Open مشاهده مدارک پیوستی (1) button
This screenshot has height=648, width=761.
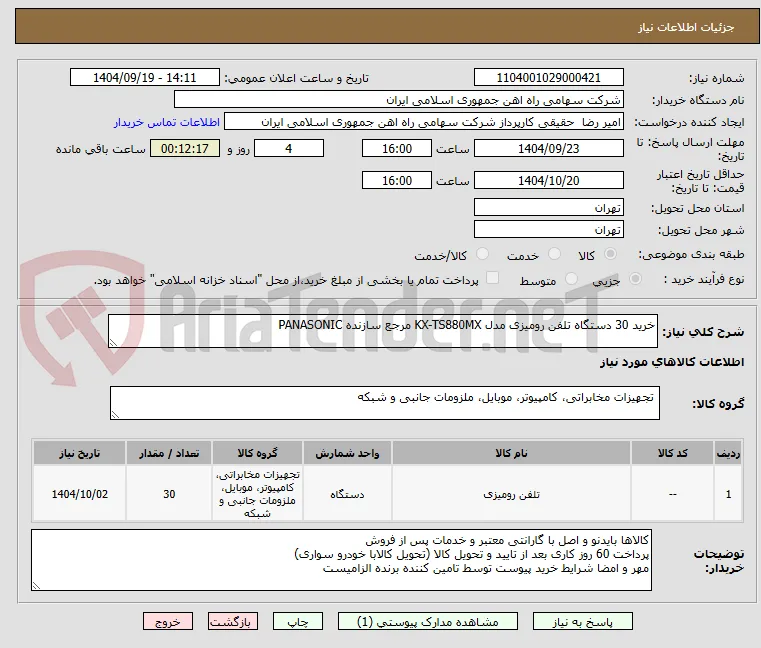[428, 621]
